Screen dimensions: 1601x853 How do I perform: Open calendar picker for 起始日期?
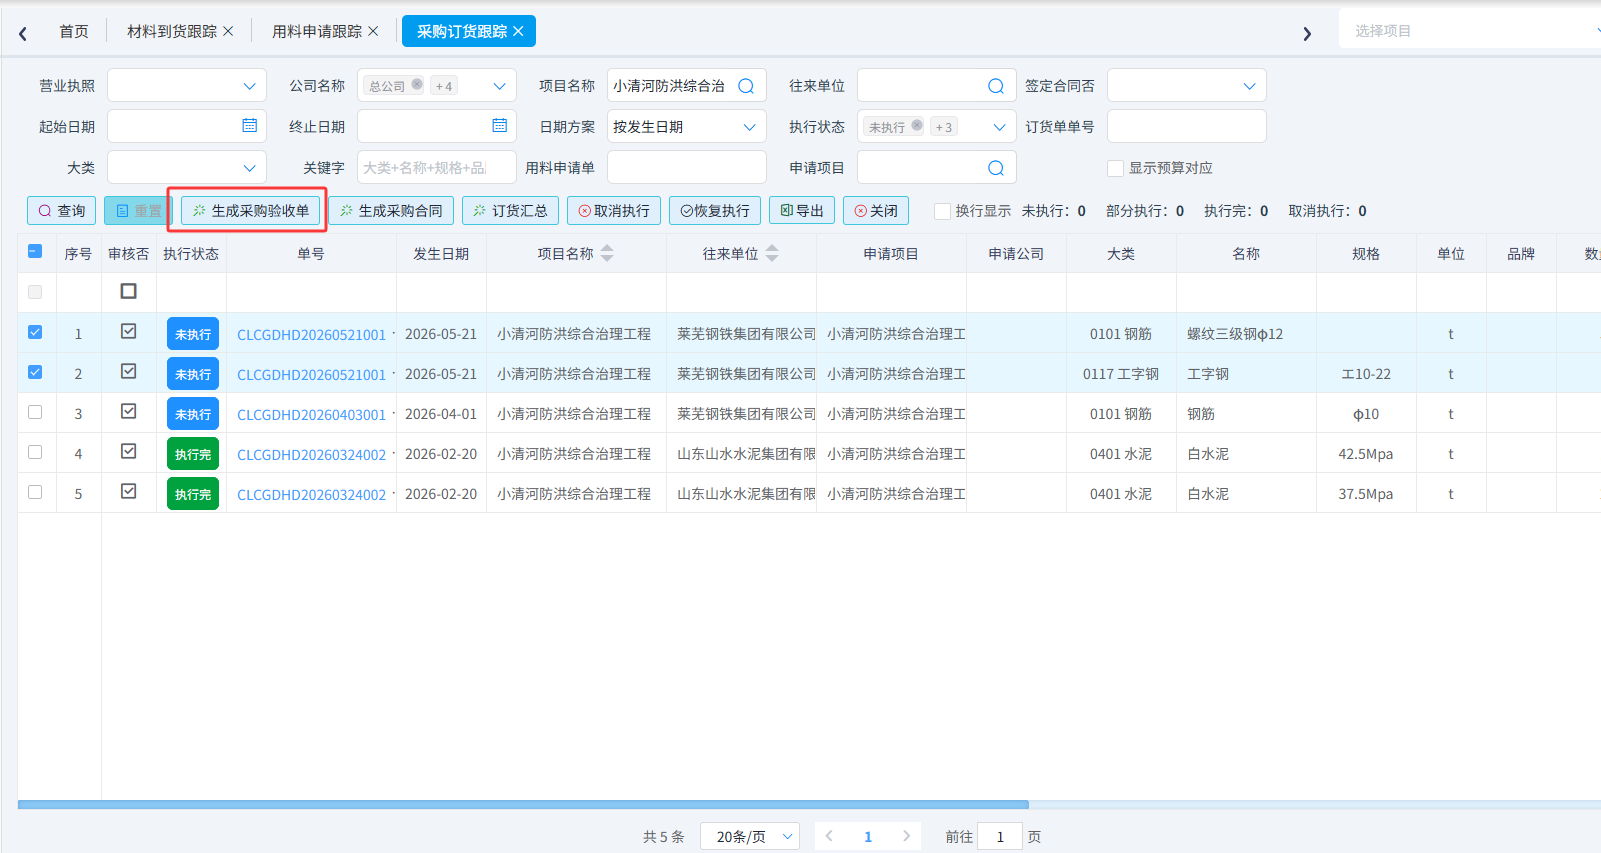(250, 125)
